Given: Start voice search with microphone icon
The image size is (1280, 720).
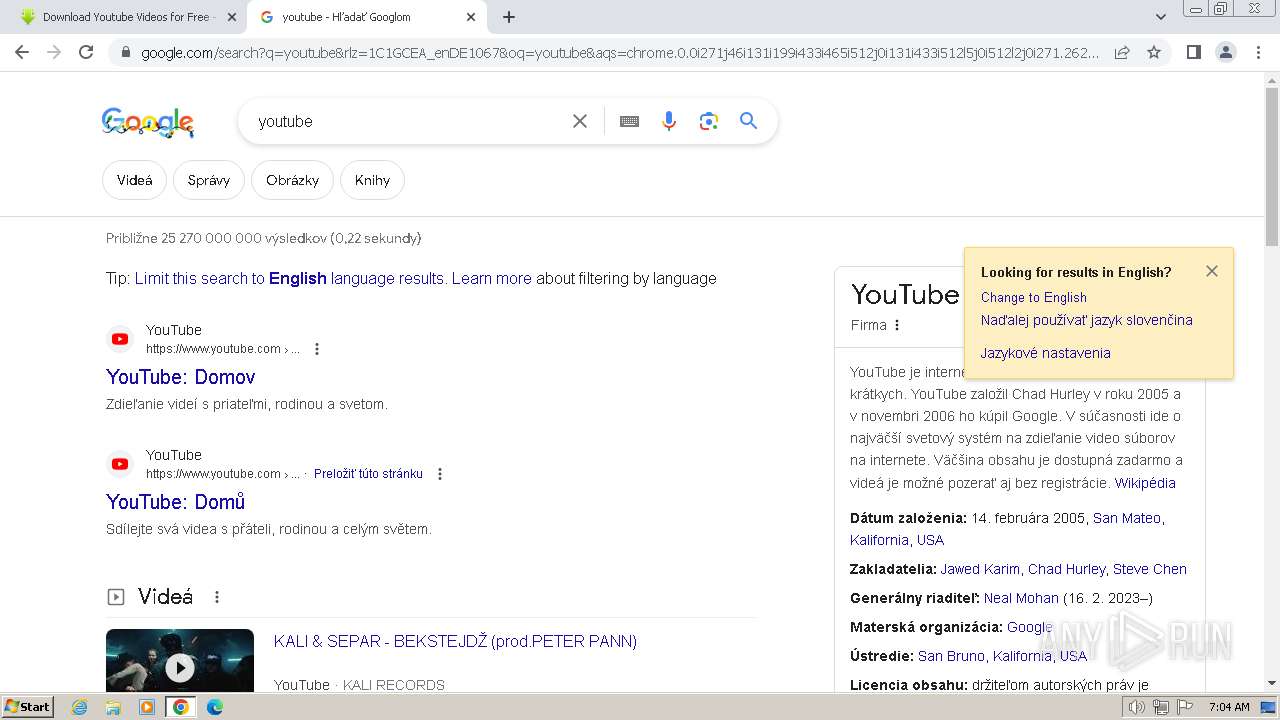Looking at the screenshot, I should (x=669, y=121).
